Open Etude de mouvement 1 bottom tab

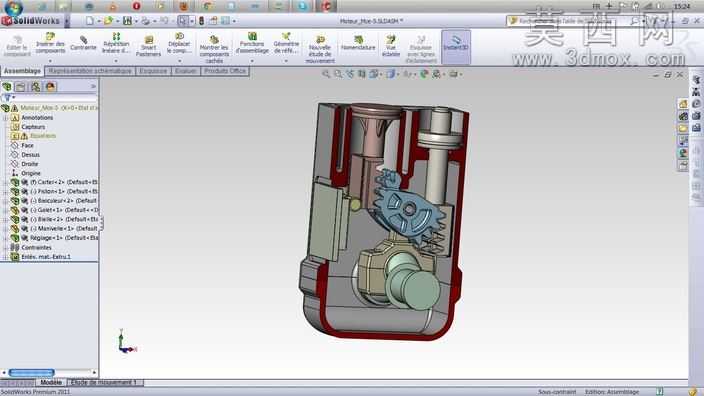click(x=105, y=383)
